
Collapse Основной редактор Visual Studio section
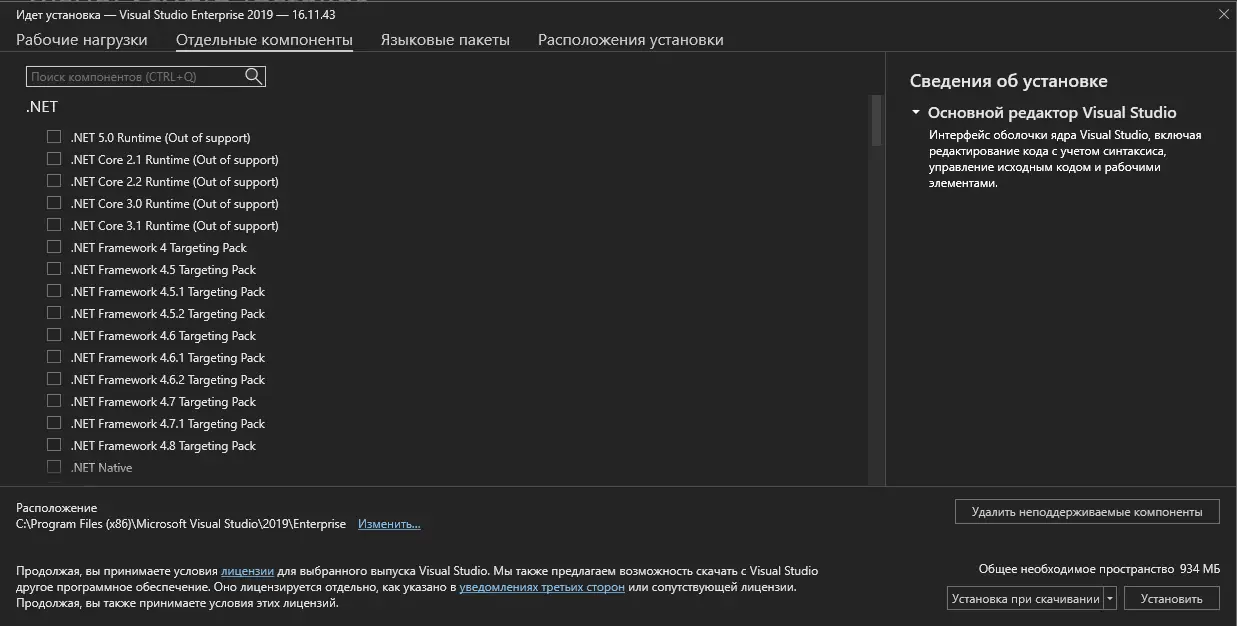click(x=916, y=113)
